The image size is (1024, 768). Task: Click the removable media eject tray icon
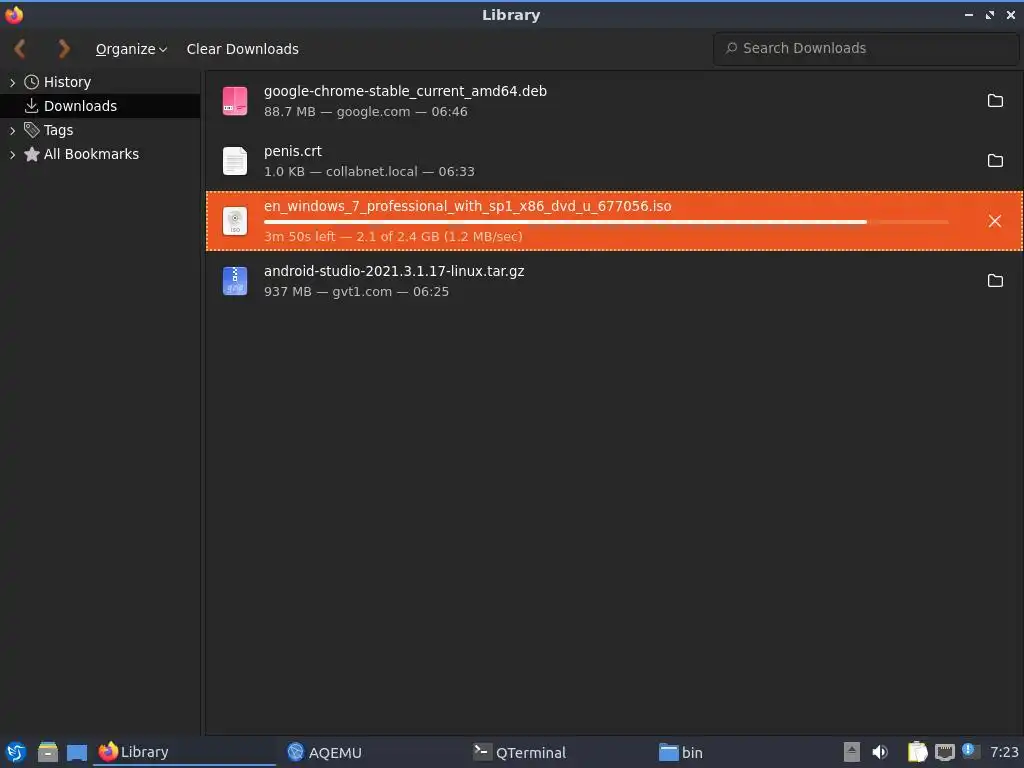(x=851, y=752)
